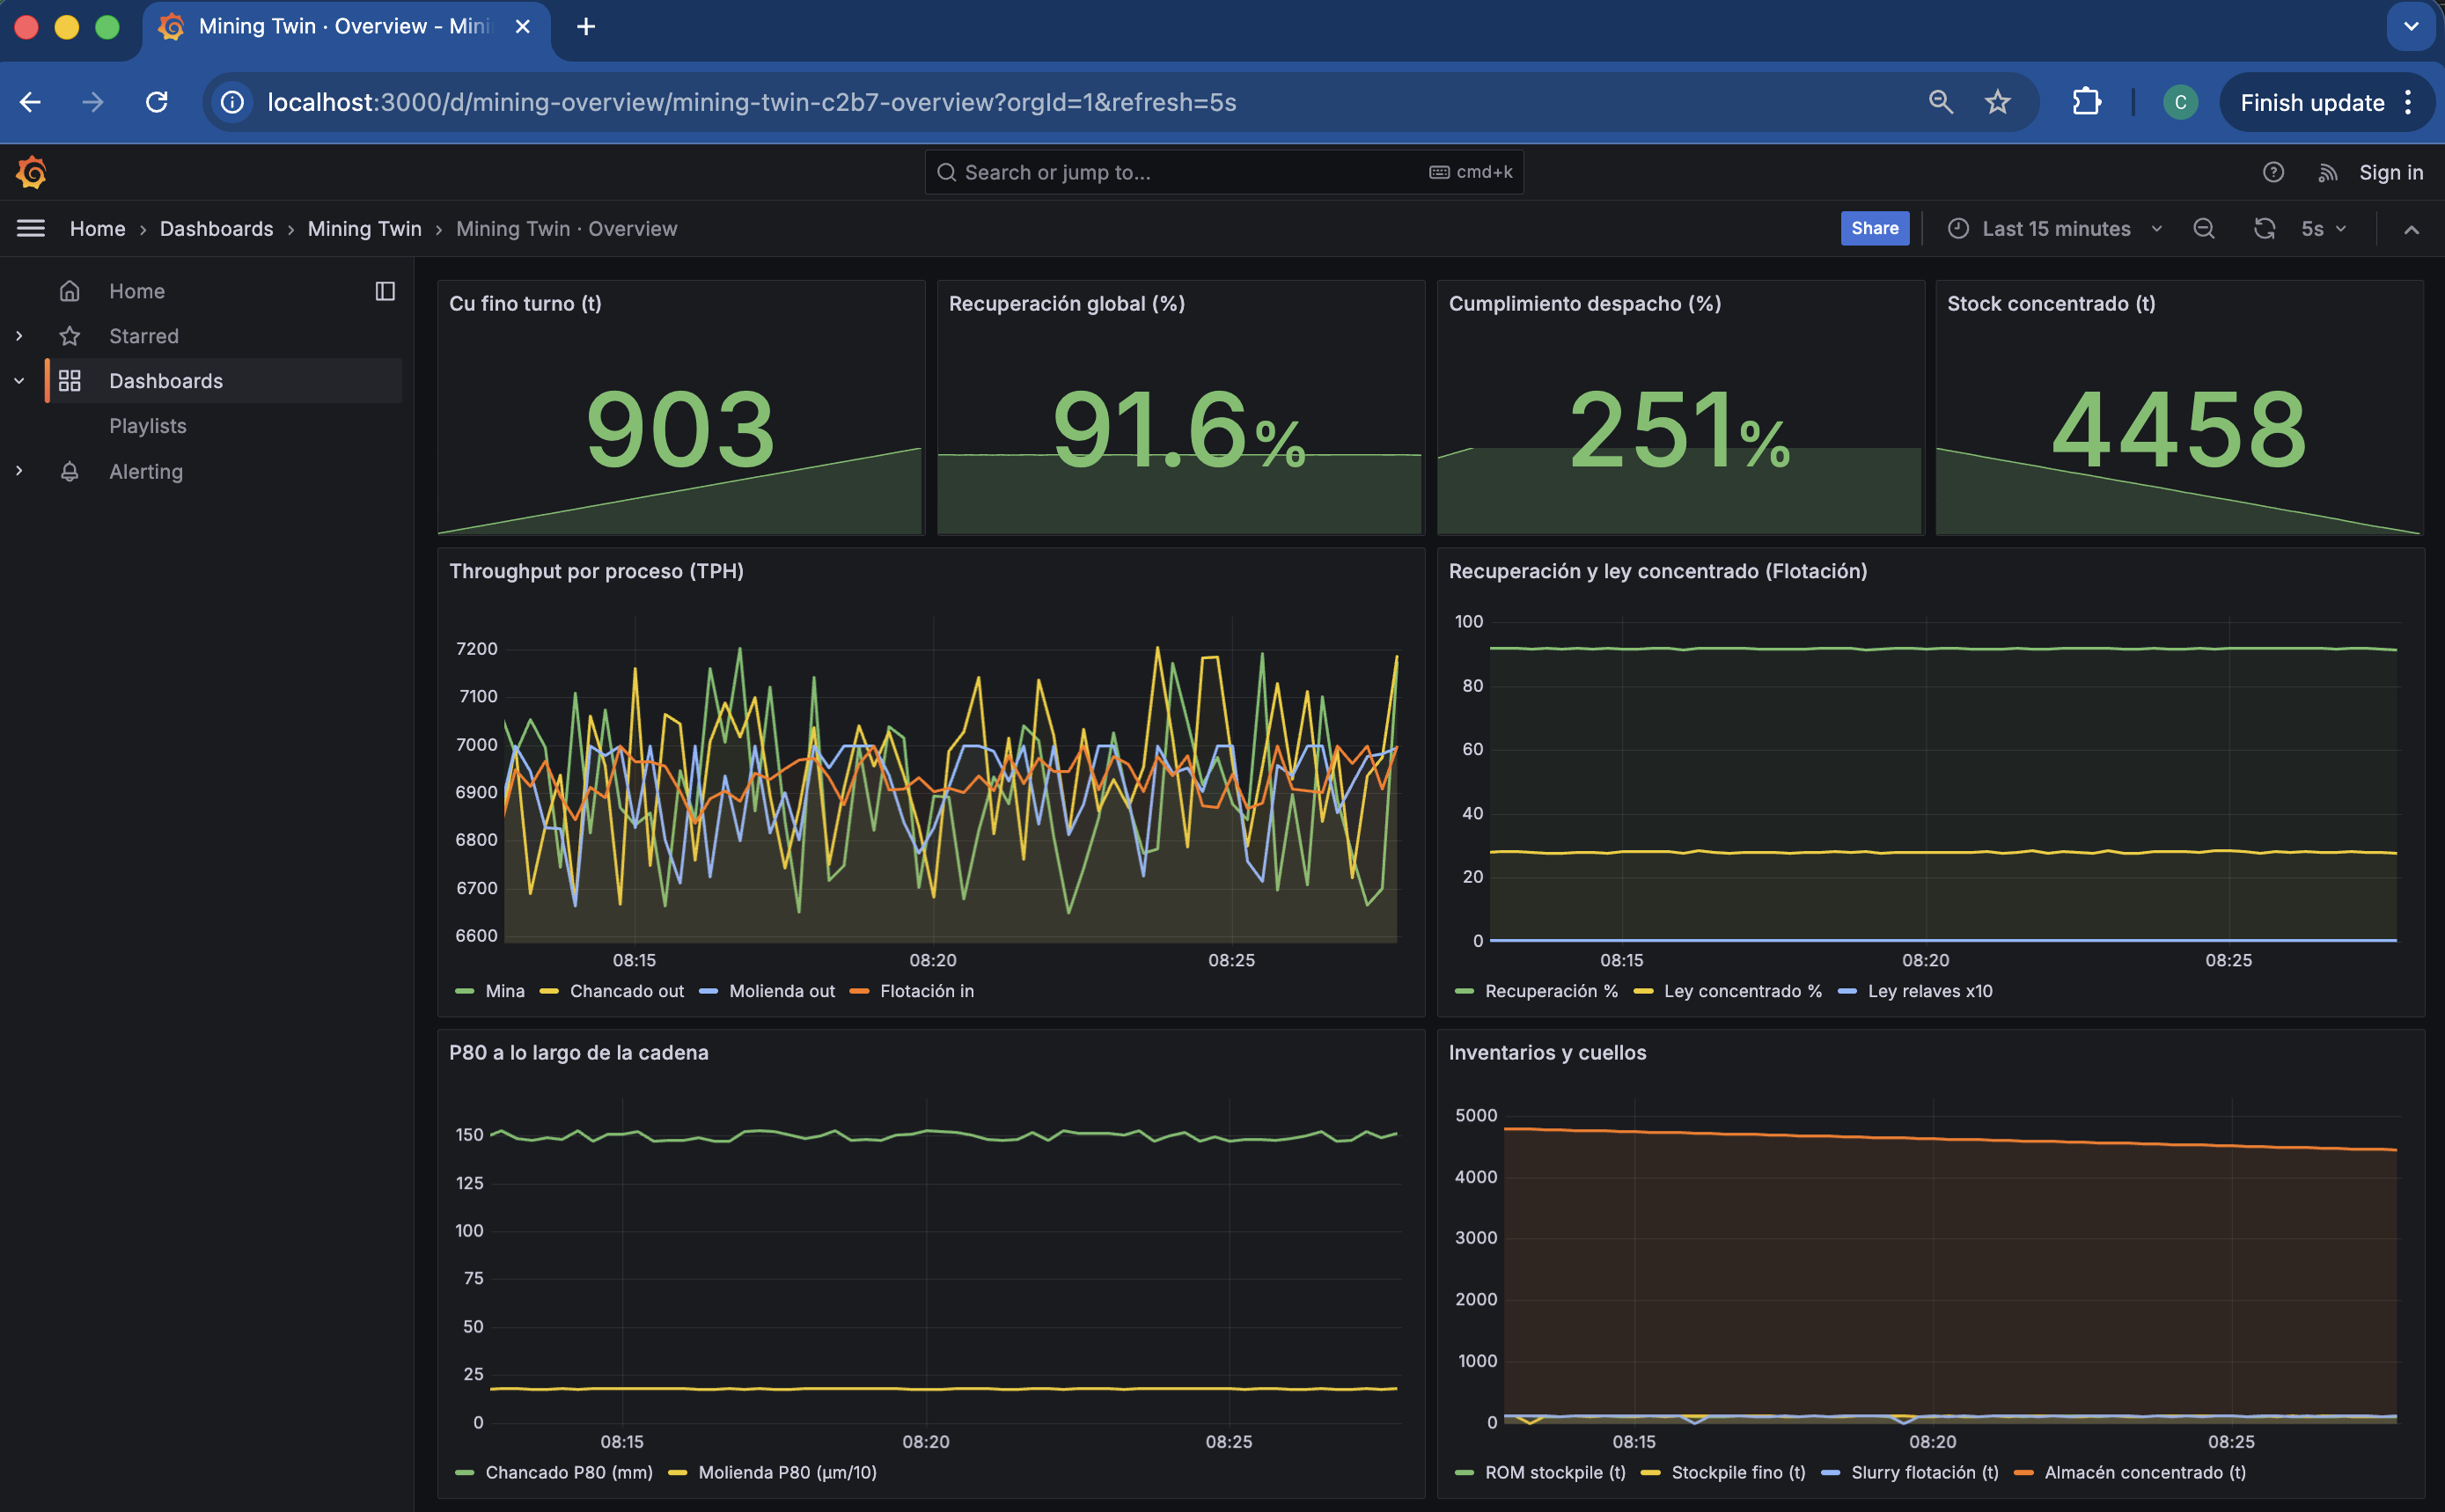Screen dimensions: 2445x1512
Task: Click the Stockpile fino (t) legend color
Action: (x=1651, y=1473)
